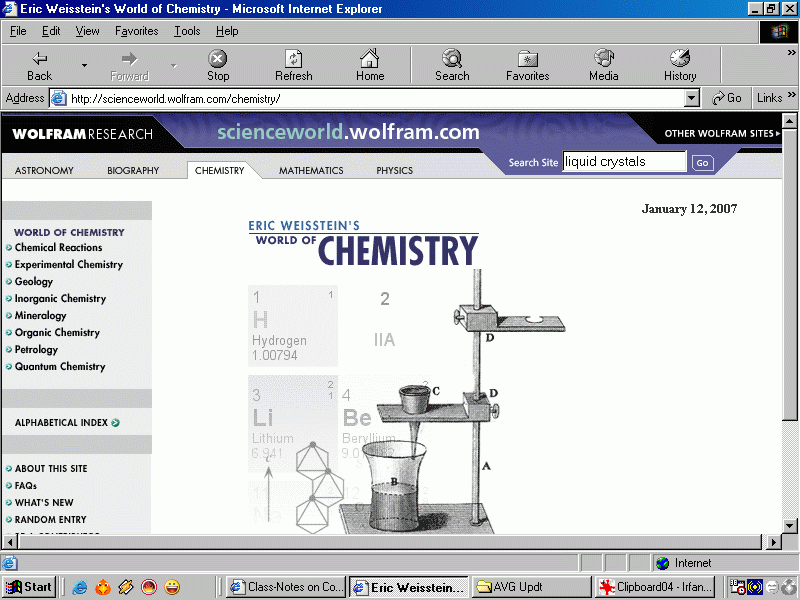This screenshot has height=600, width=800.
Task: Open the What's New link
Action: pyautogui.click(x=44, y=503)
